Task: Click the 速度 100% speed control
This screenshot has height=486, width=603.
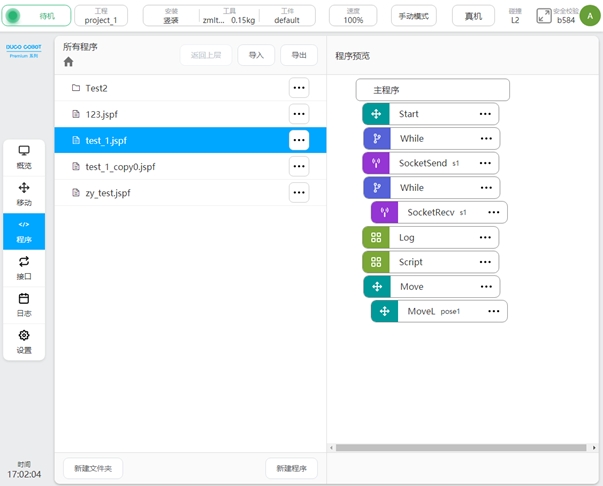Action: point(353,16)
